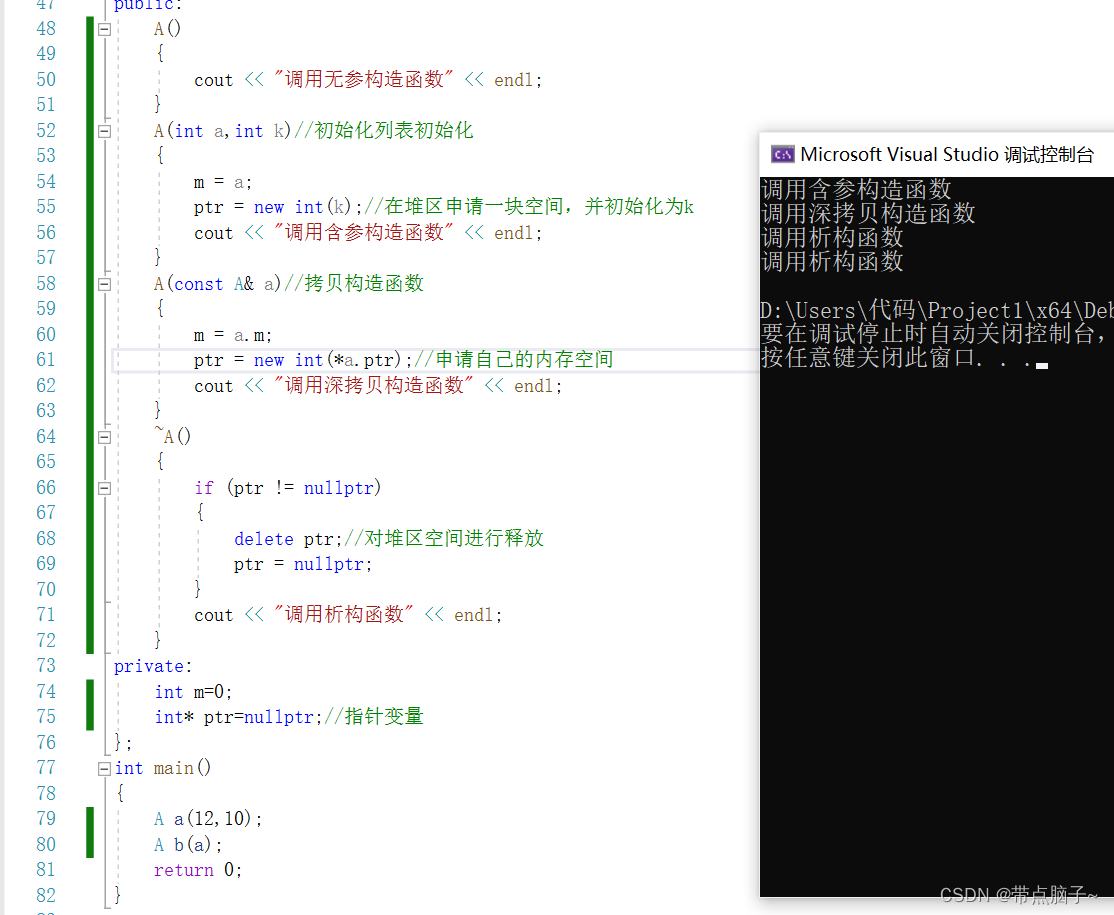Click the code new int(*a.ptr) on line 61
Viewport: 1114px width, 915px height.
pyautogui.click(x=328, y=360)
